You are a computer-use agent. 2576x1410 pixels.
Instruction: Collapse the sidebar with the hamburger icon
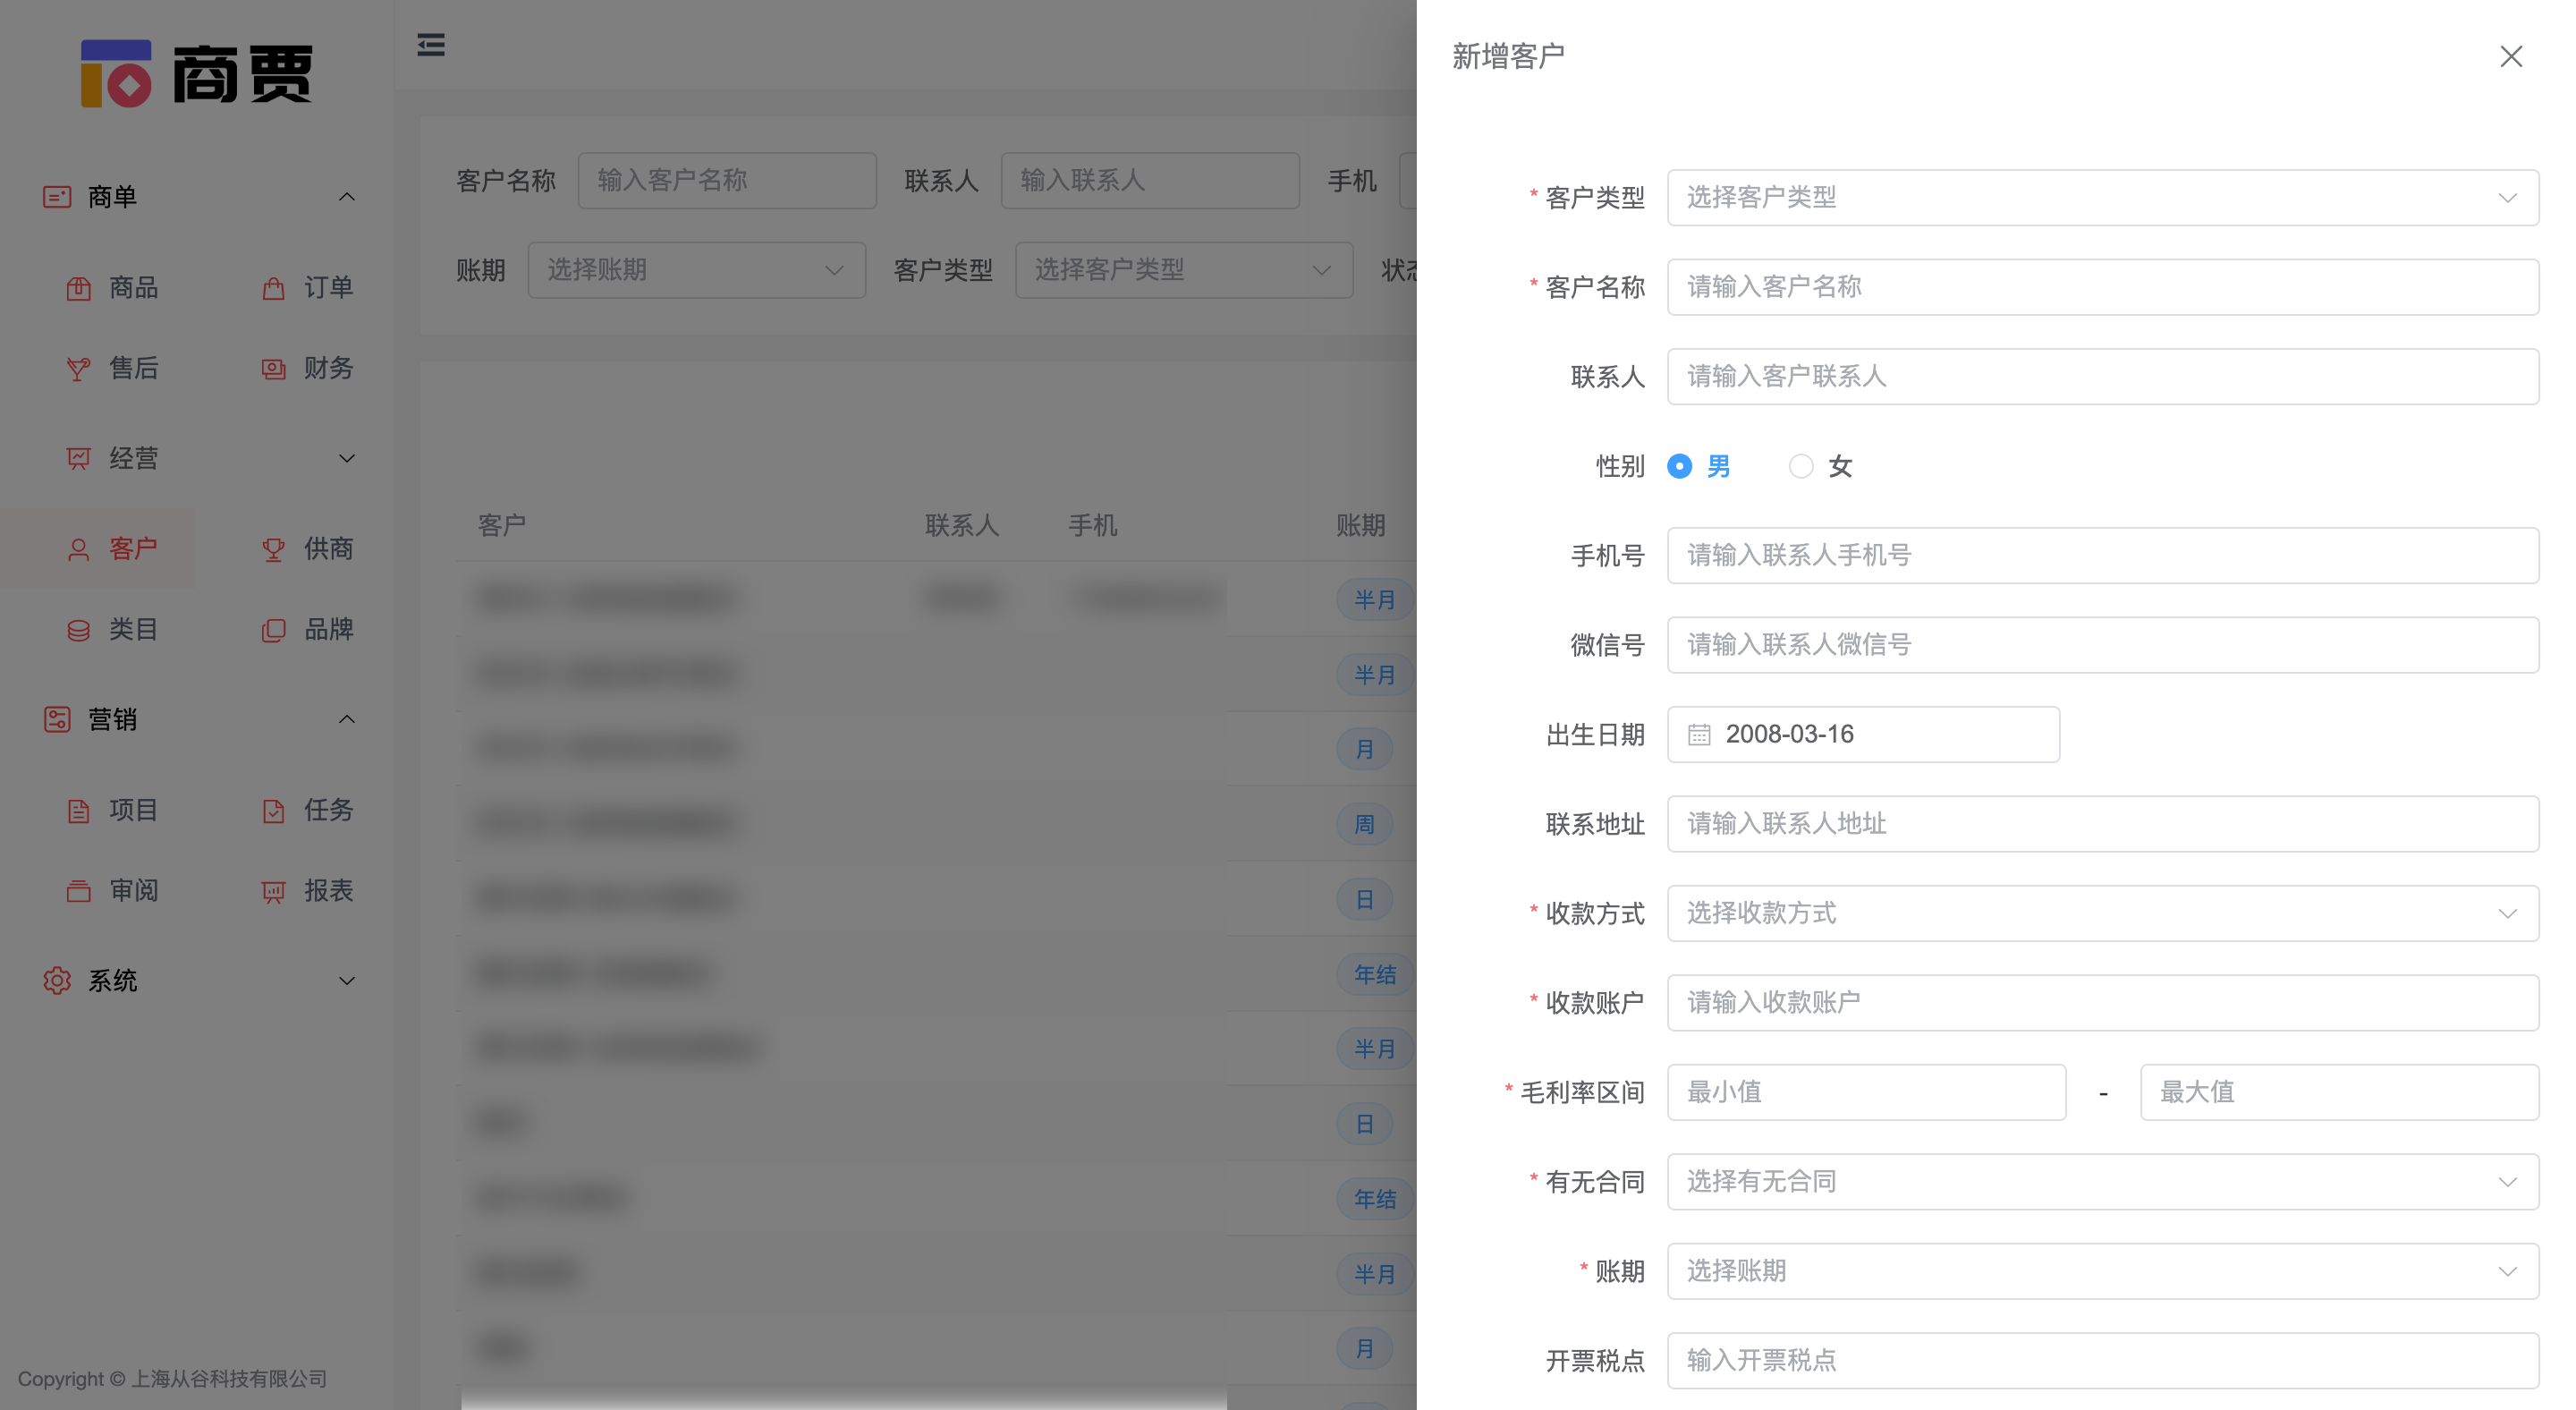pos(431,45)
